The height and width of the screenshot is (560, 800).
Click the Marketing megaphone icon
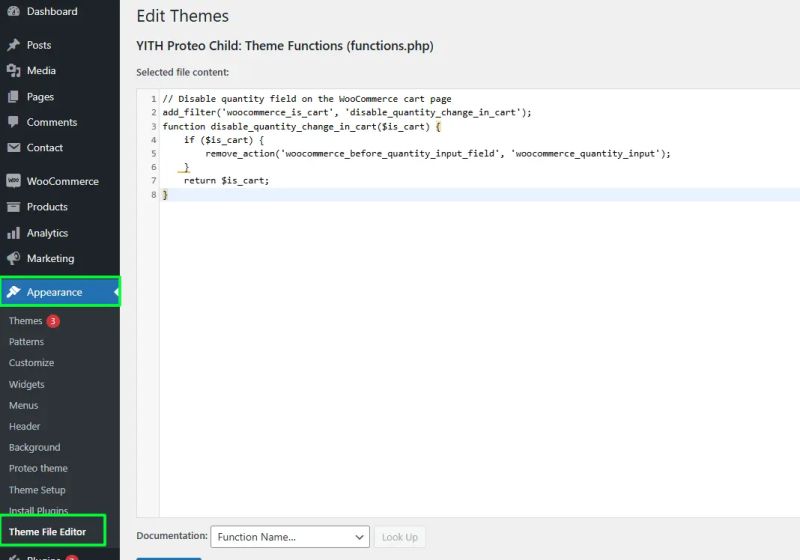coord(14,259)
